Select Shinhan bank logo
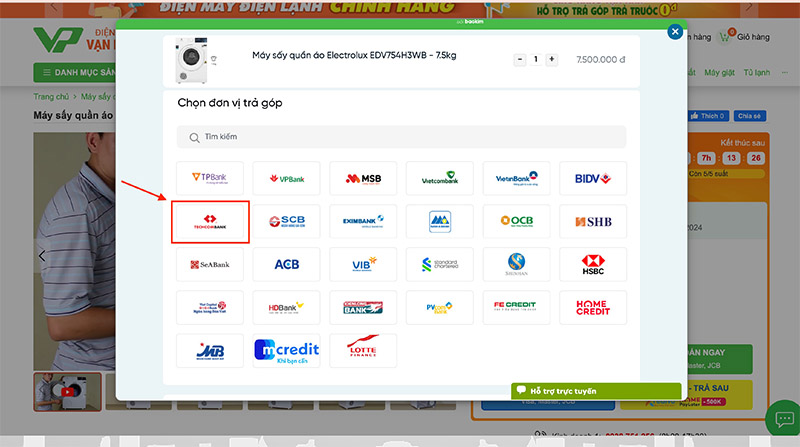Image resolution: width=800 pixels, height=447 pixels. point(516,264)
